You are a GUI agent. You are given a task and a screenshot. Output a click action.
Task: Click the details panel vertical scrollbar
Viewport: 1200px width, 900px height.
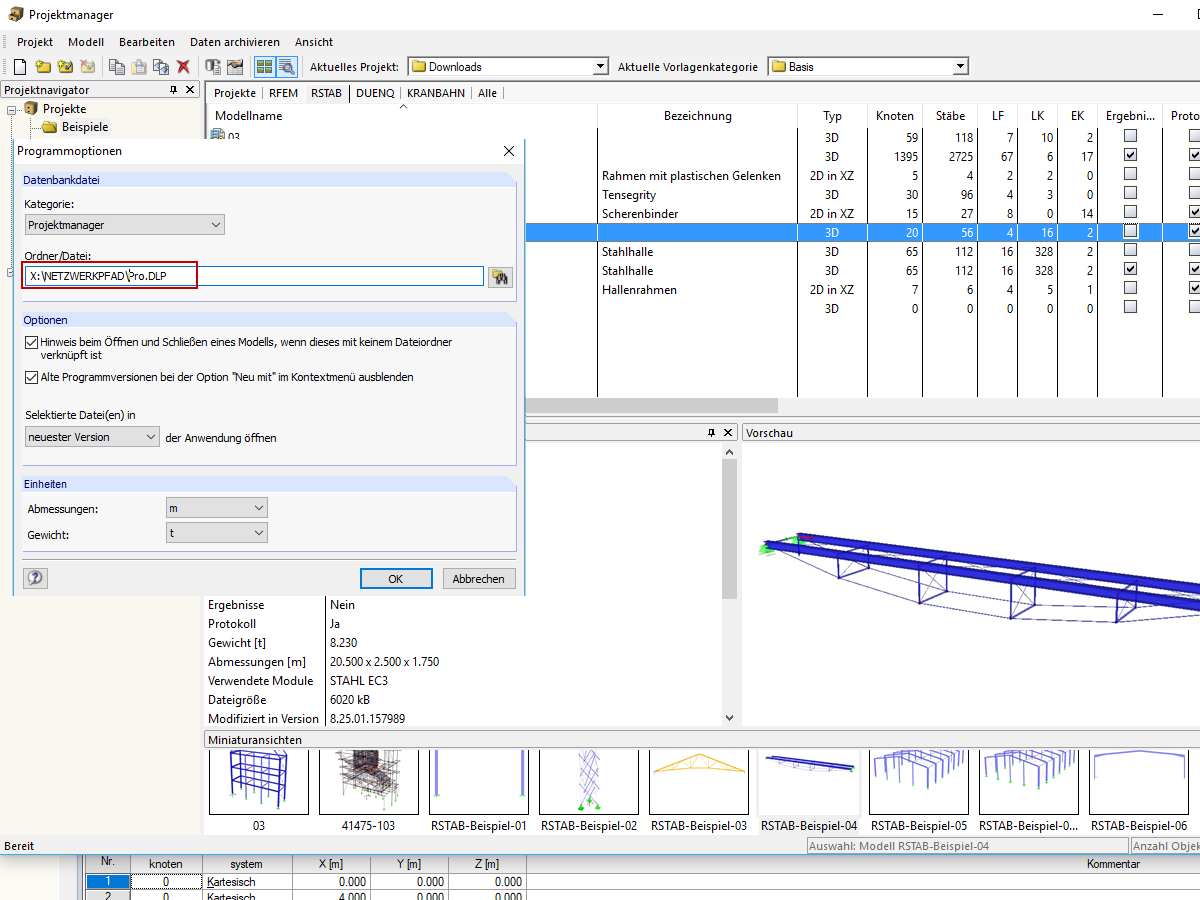coord(729,528)
